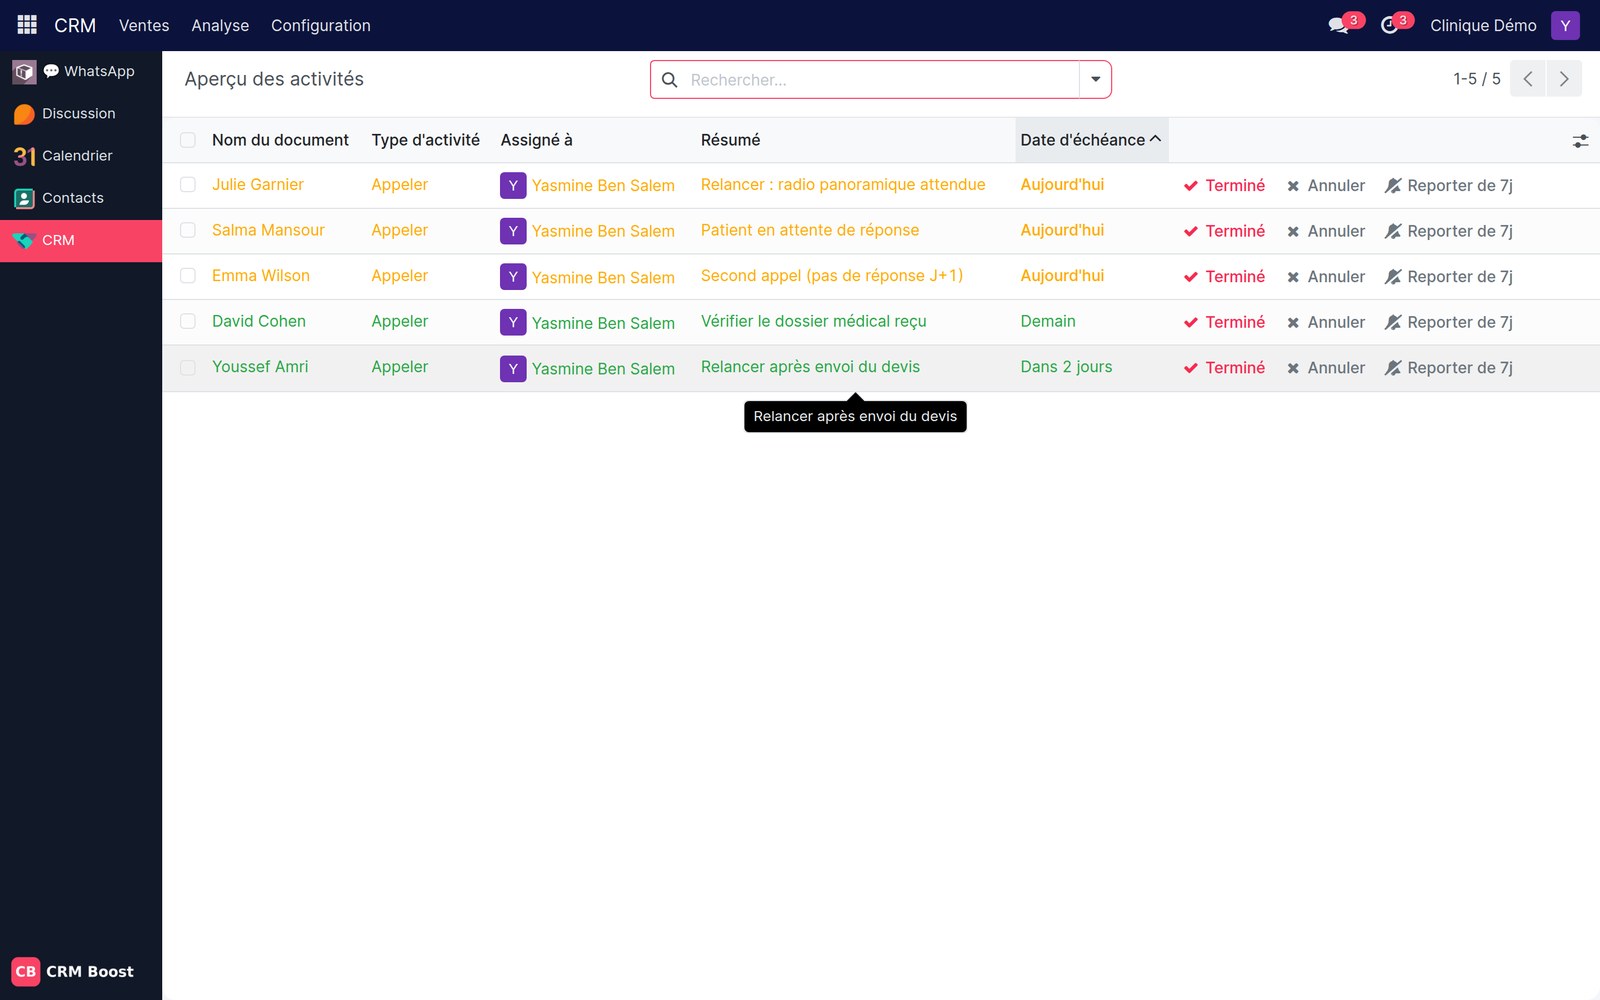
Task: Open Discussion app from sidebar
Action: [80, 114]
